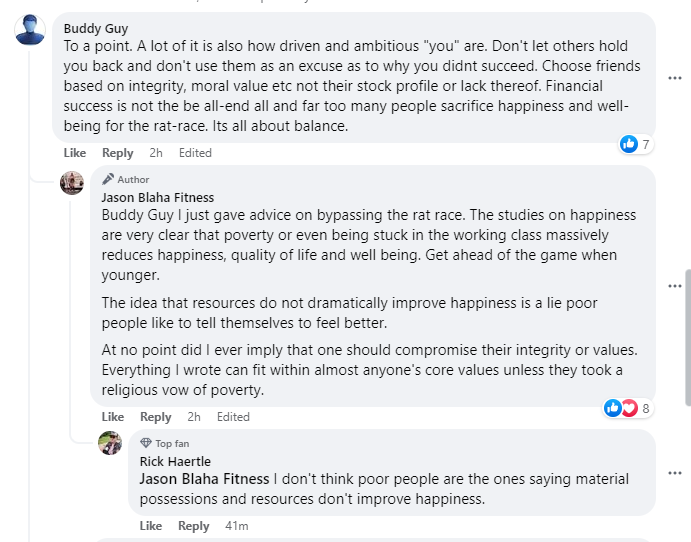Reply to Buddy Guy's comment
The width and height of the screenshot is (691, 542).
[x=118, y=153]
